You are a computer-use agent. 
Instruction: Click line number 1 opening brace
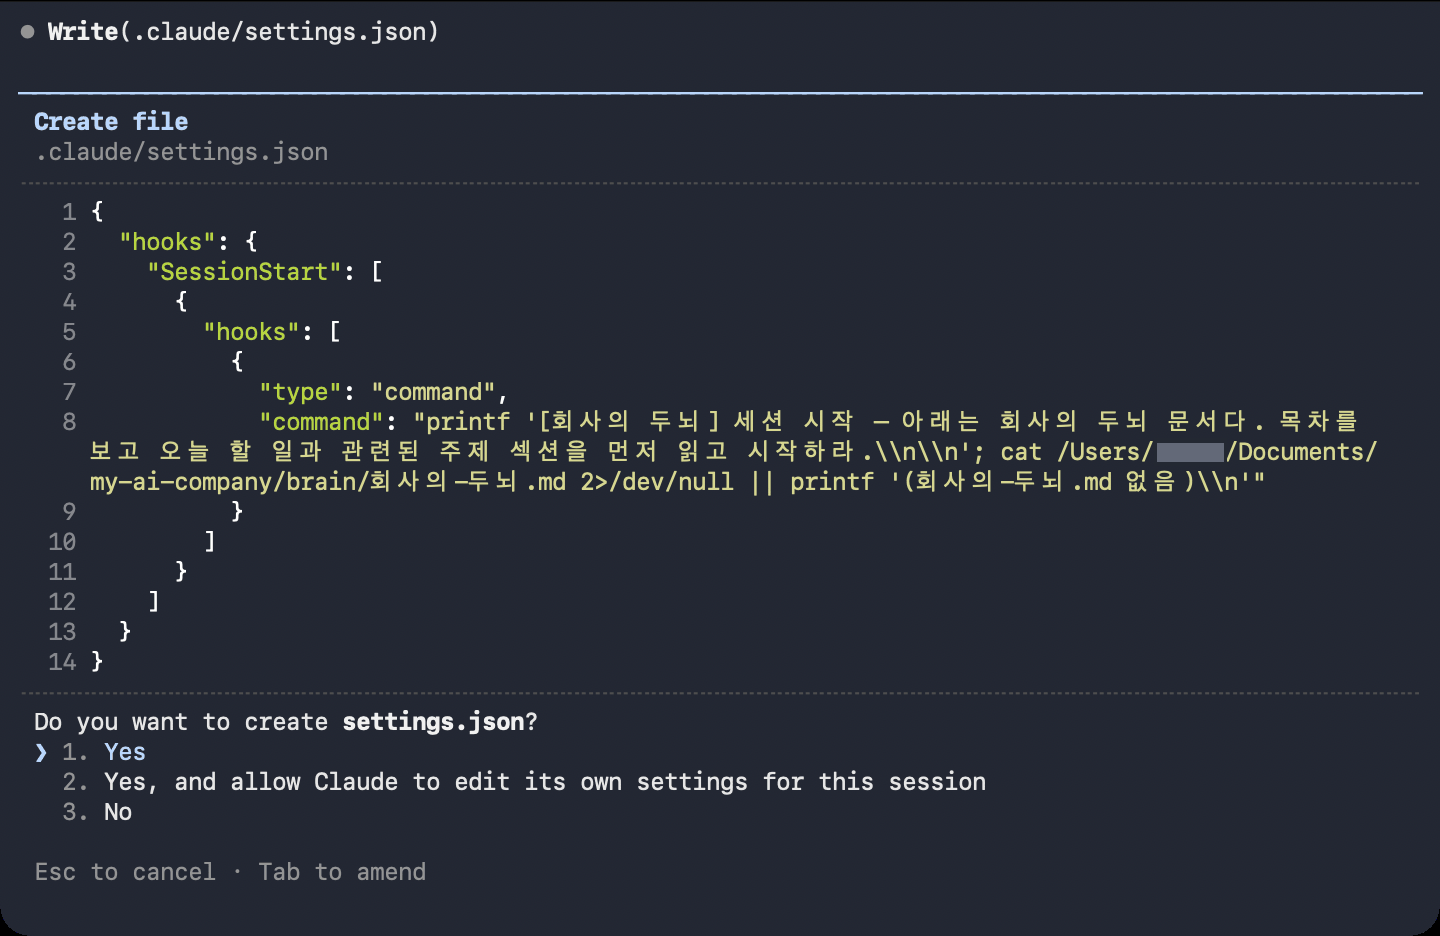click(97, 212)
